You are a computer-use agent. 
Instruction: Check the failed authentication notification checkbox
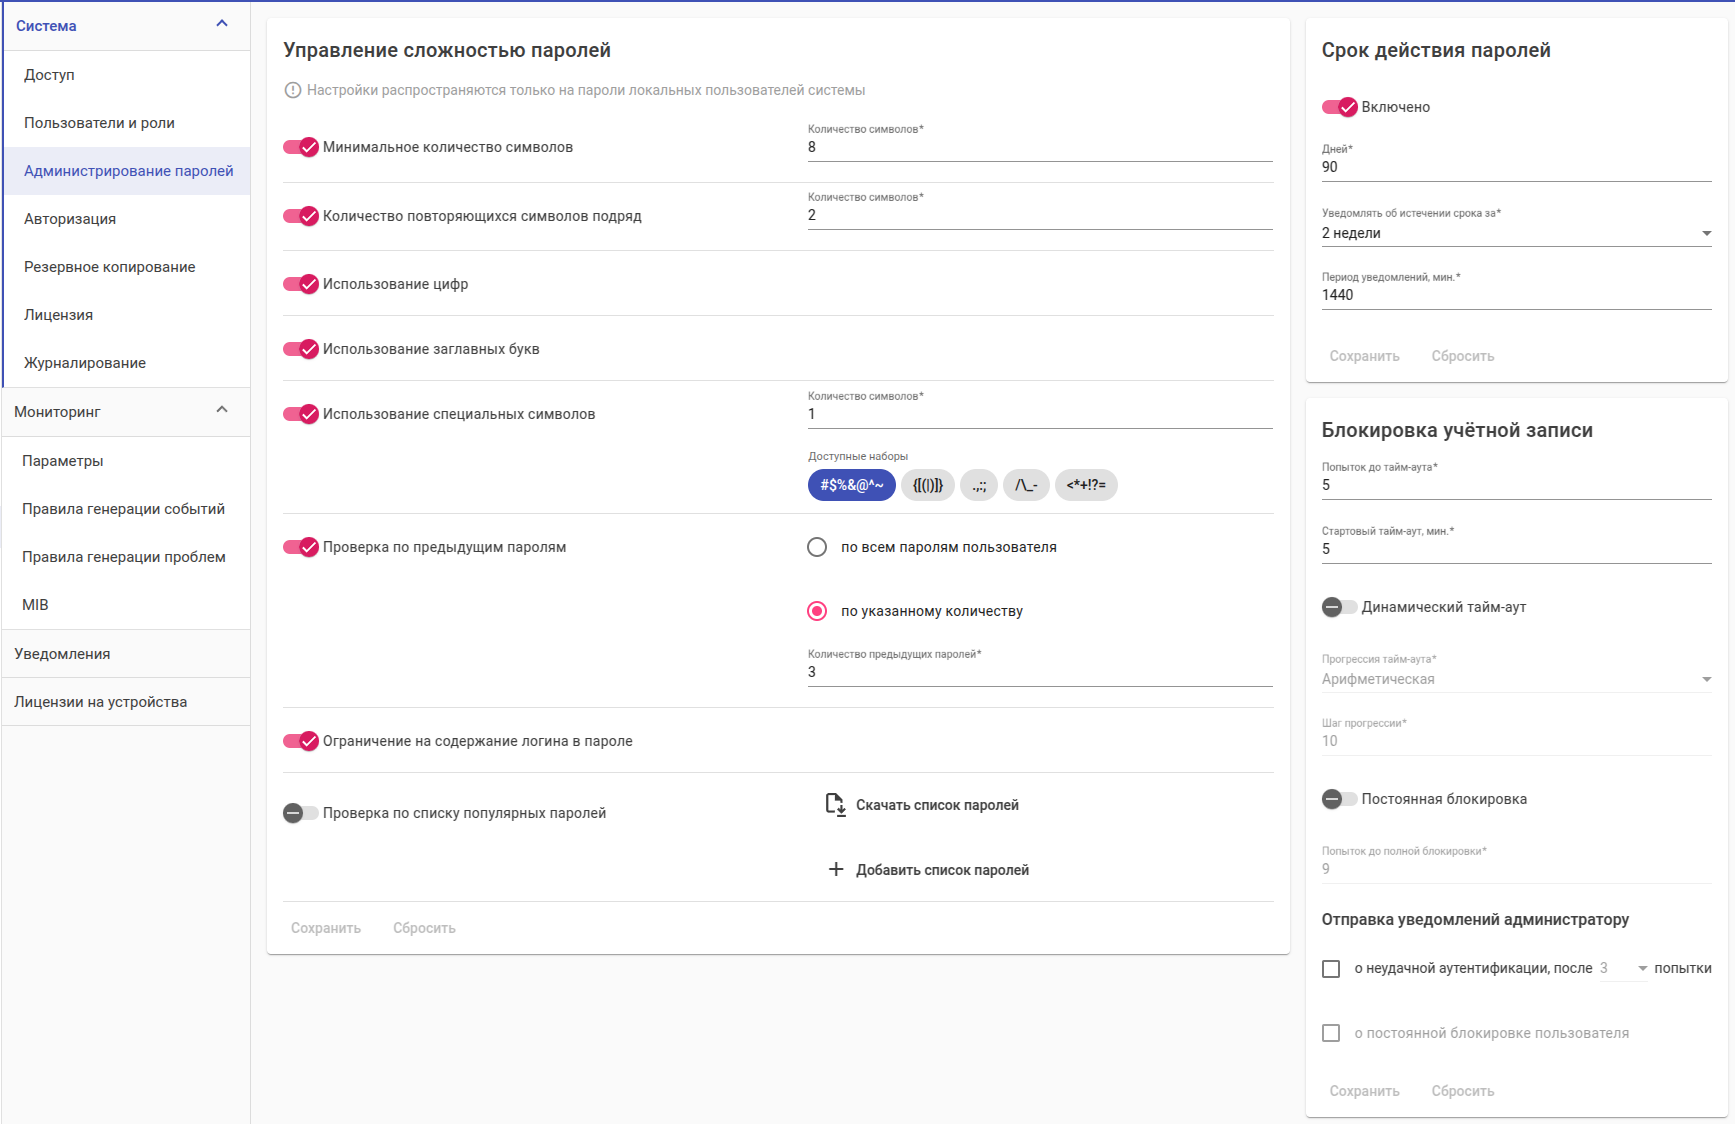click(1331, 969)
